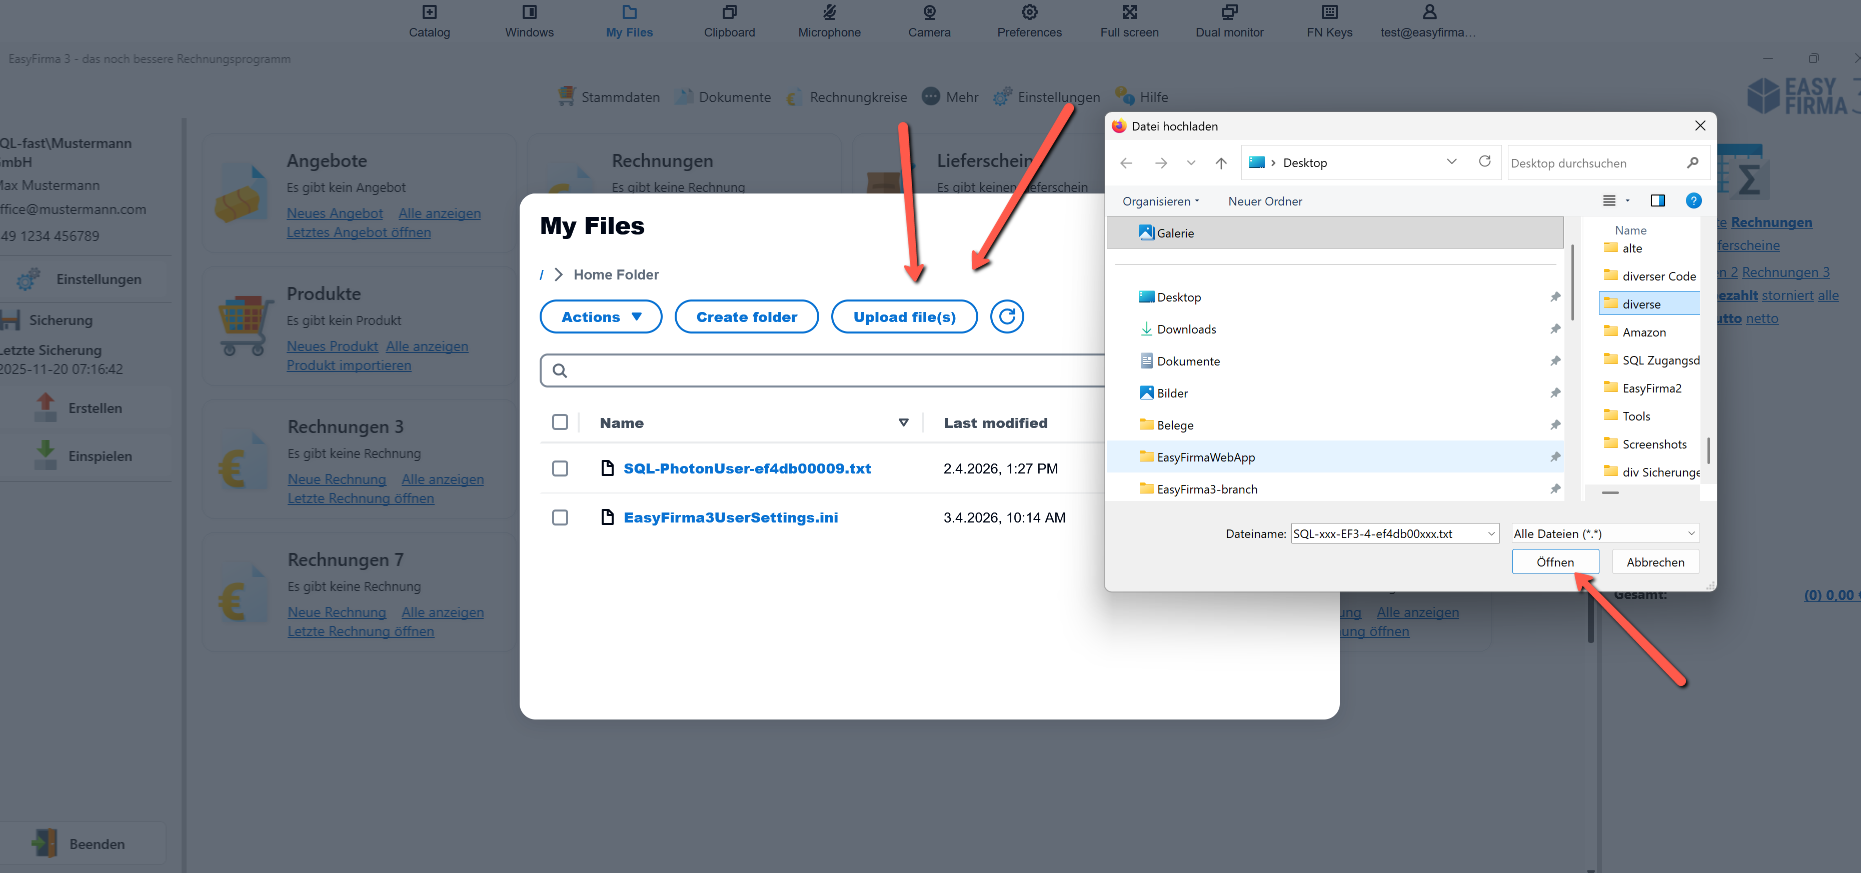This screenshot has width=1861, height=873.
Task: Click the Öffnen button
Action: pos(1555,562)
